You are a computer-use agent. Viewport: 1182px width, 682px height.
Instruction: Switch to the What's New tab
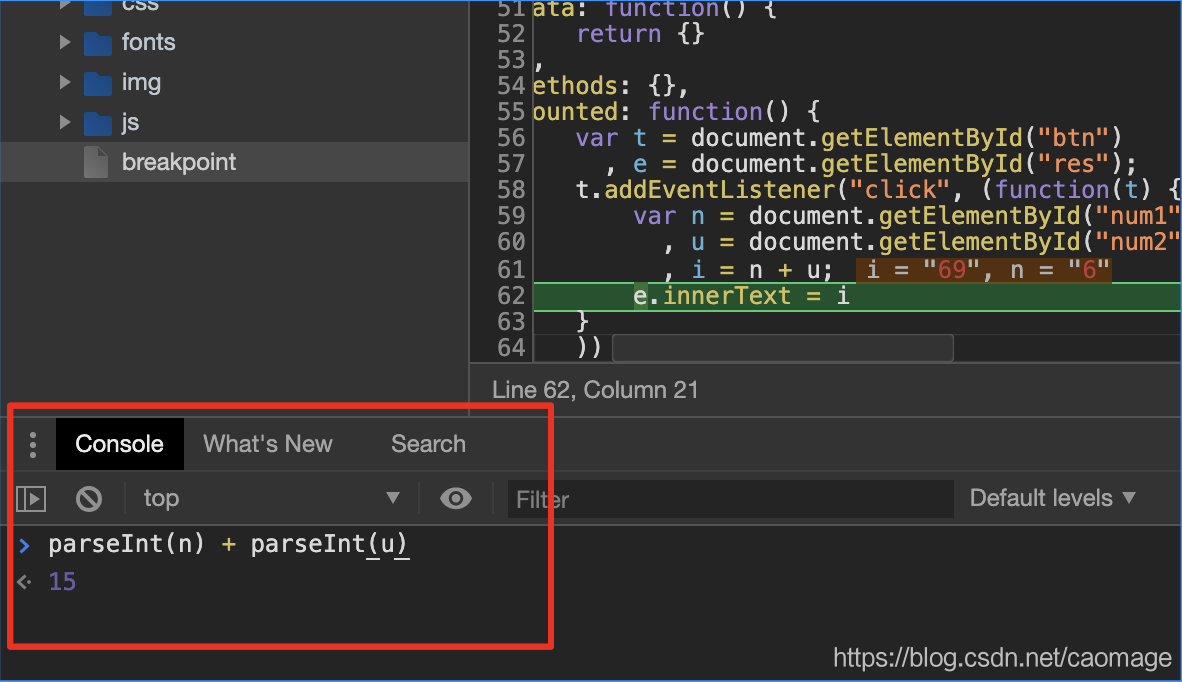(x=268, y=444)
